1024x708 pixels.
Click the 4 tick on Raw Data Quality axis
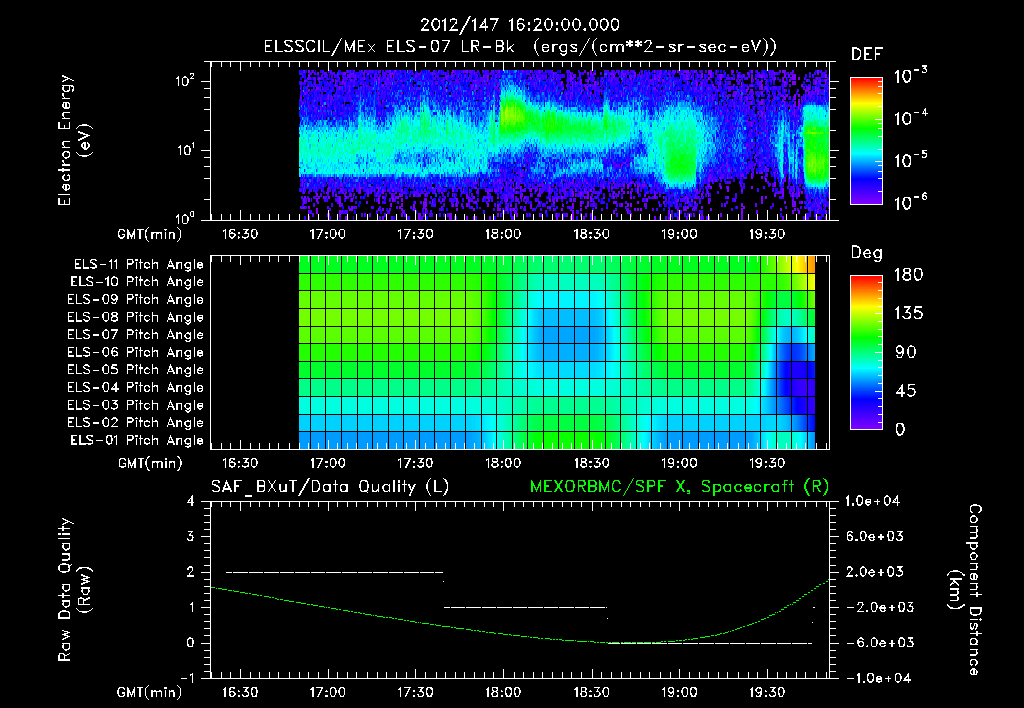tap(190, 501)
